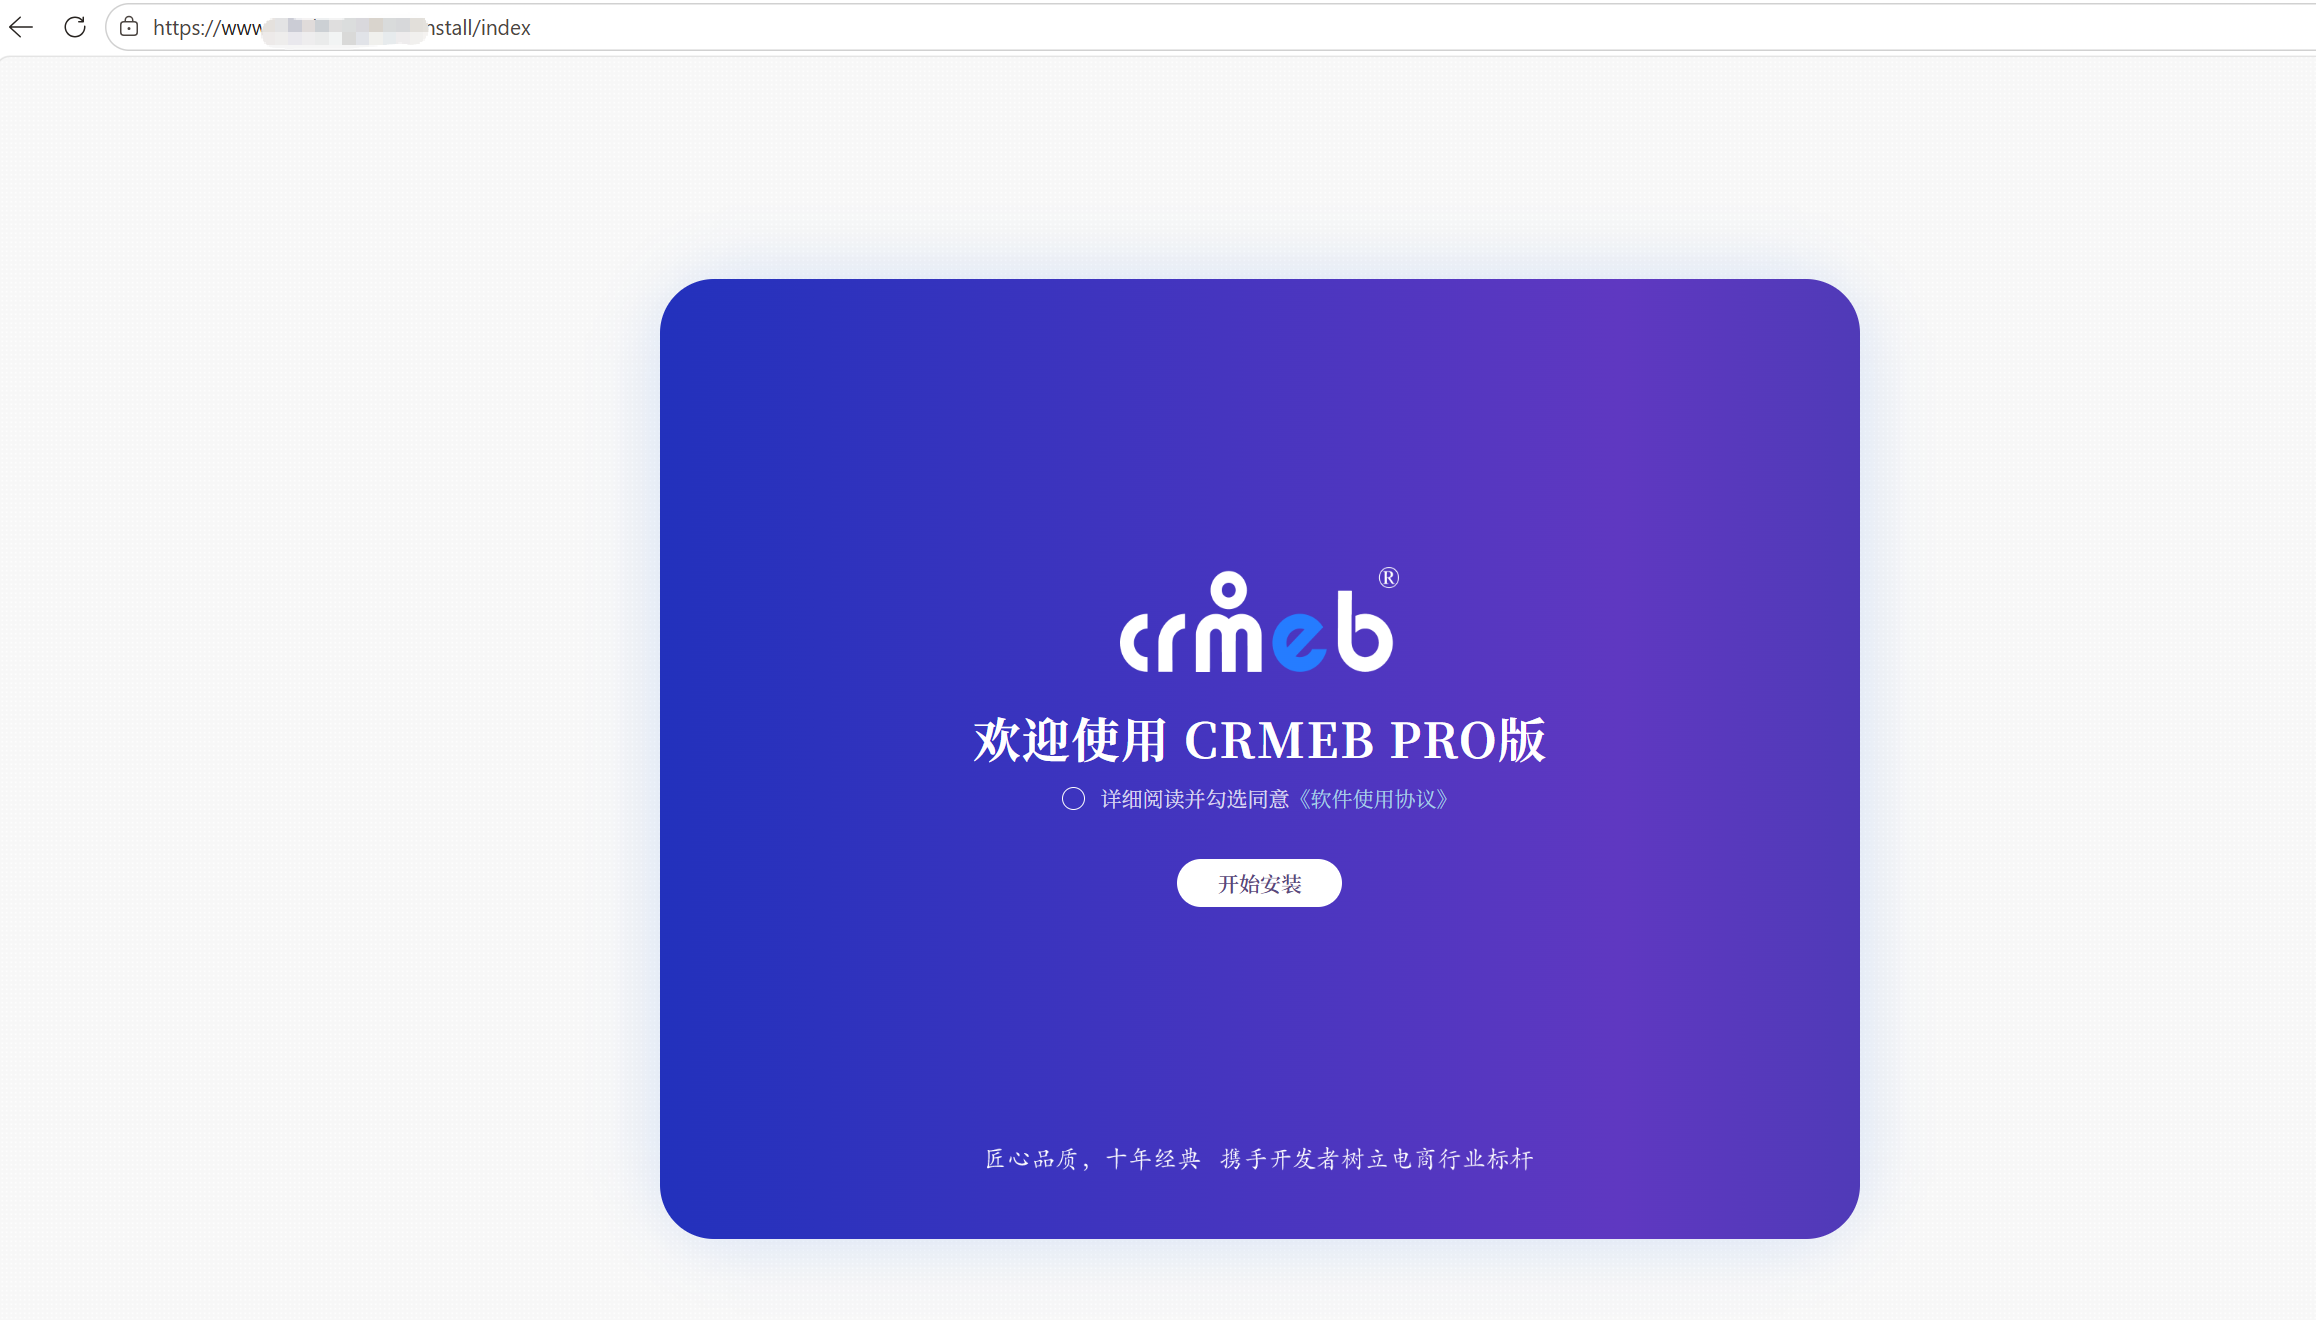Tick the agree-to-software-agreement circle checkbox

(1073, 799)
